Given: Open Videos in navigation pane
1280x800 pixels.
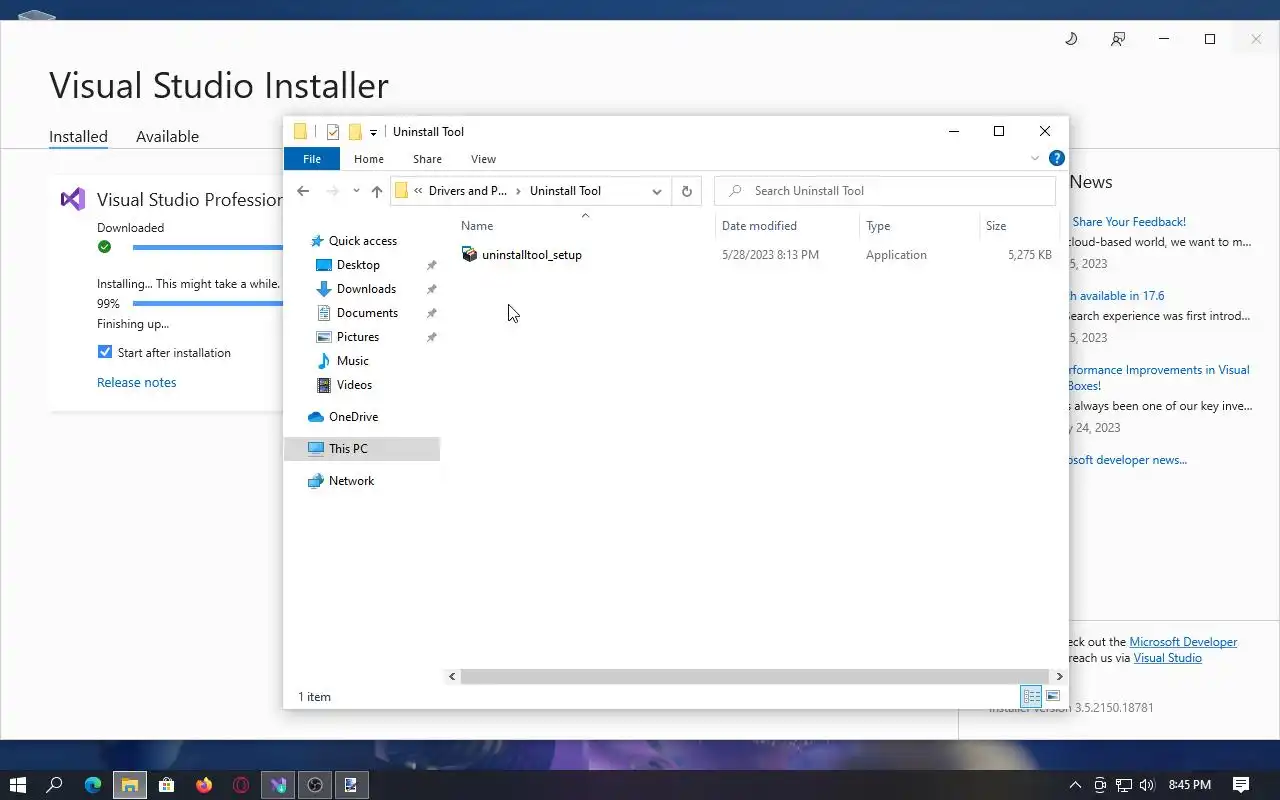Looking at the screenshot, I should click(354, 385).
